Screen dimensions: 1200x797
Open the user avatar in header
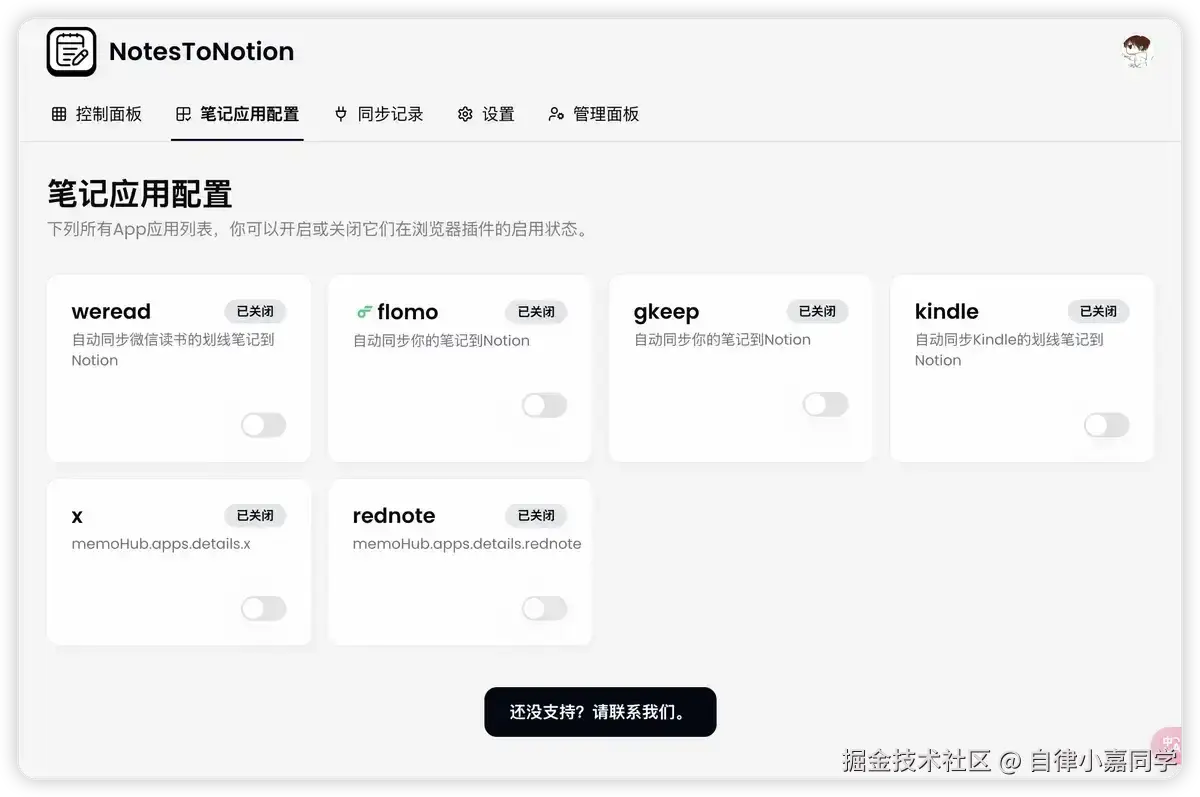click(x=1137, y=52)
